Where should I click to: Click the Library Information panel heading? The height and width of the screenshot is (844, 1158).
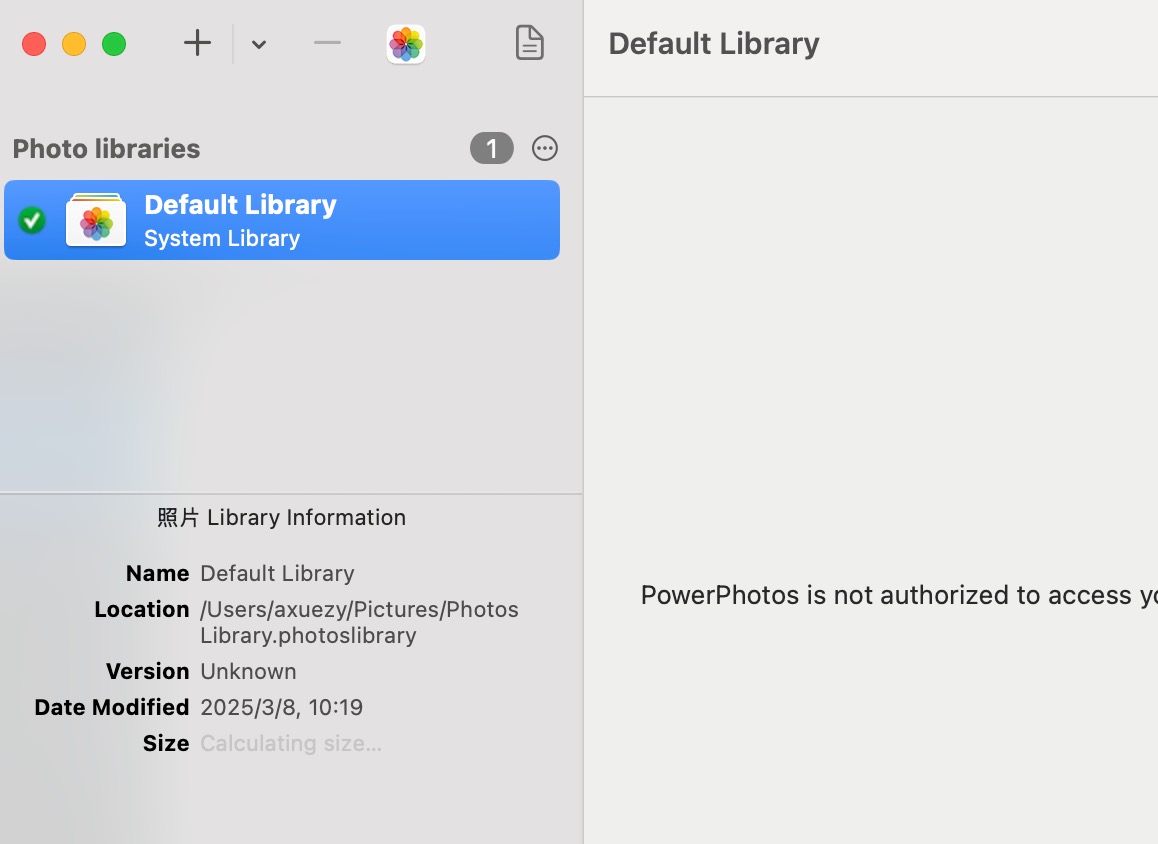click(x=281, y=518)
